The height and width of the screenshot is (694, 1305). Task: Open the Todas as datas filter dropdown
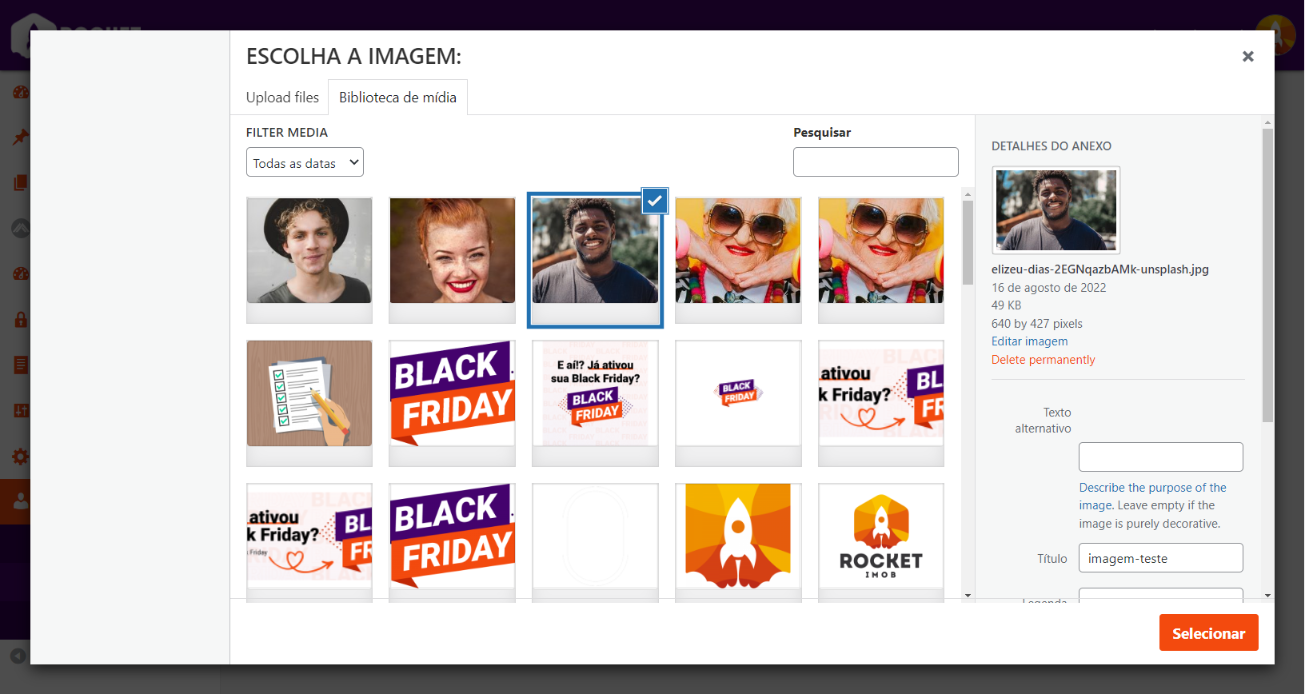click(x=305, y=163)
